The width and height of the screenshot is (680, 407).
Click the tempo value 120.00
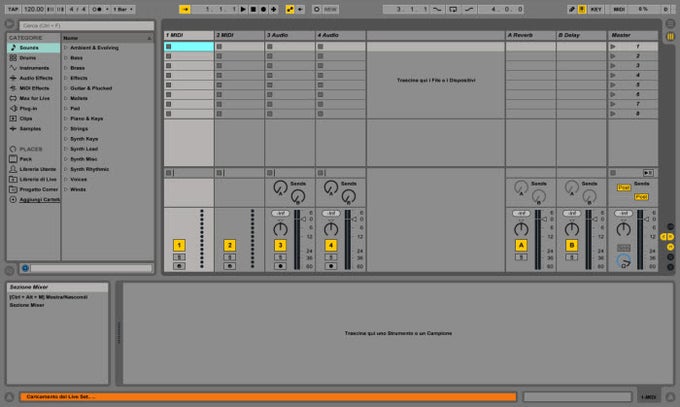34,9
